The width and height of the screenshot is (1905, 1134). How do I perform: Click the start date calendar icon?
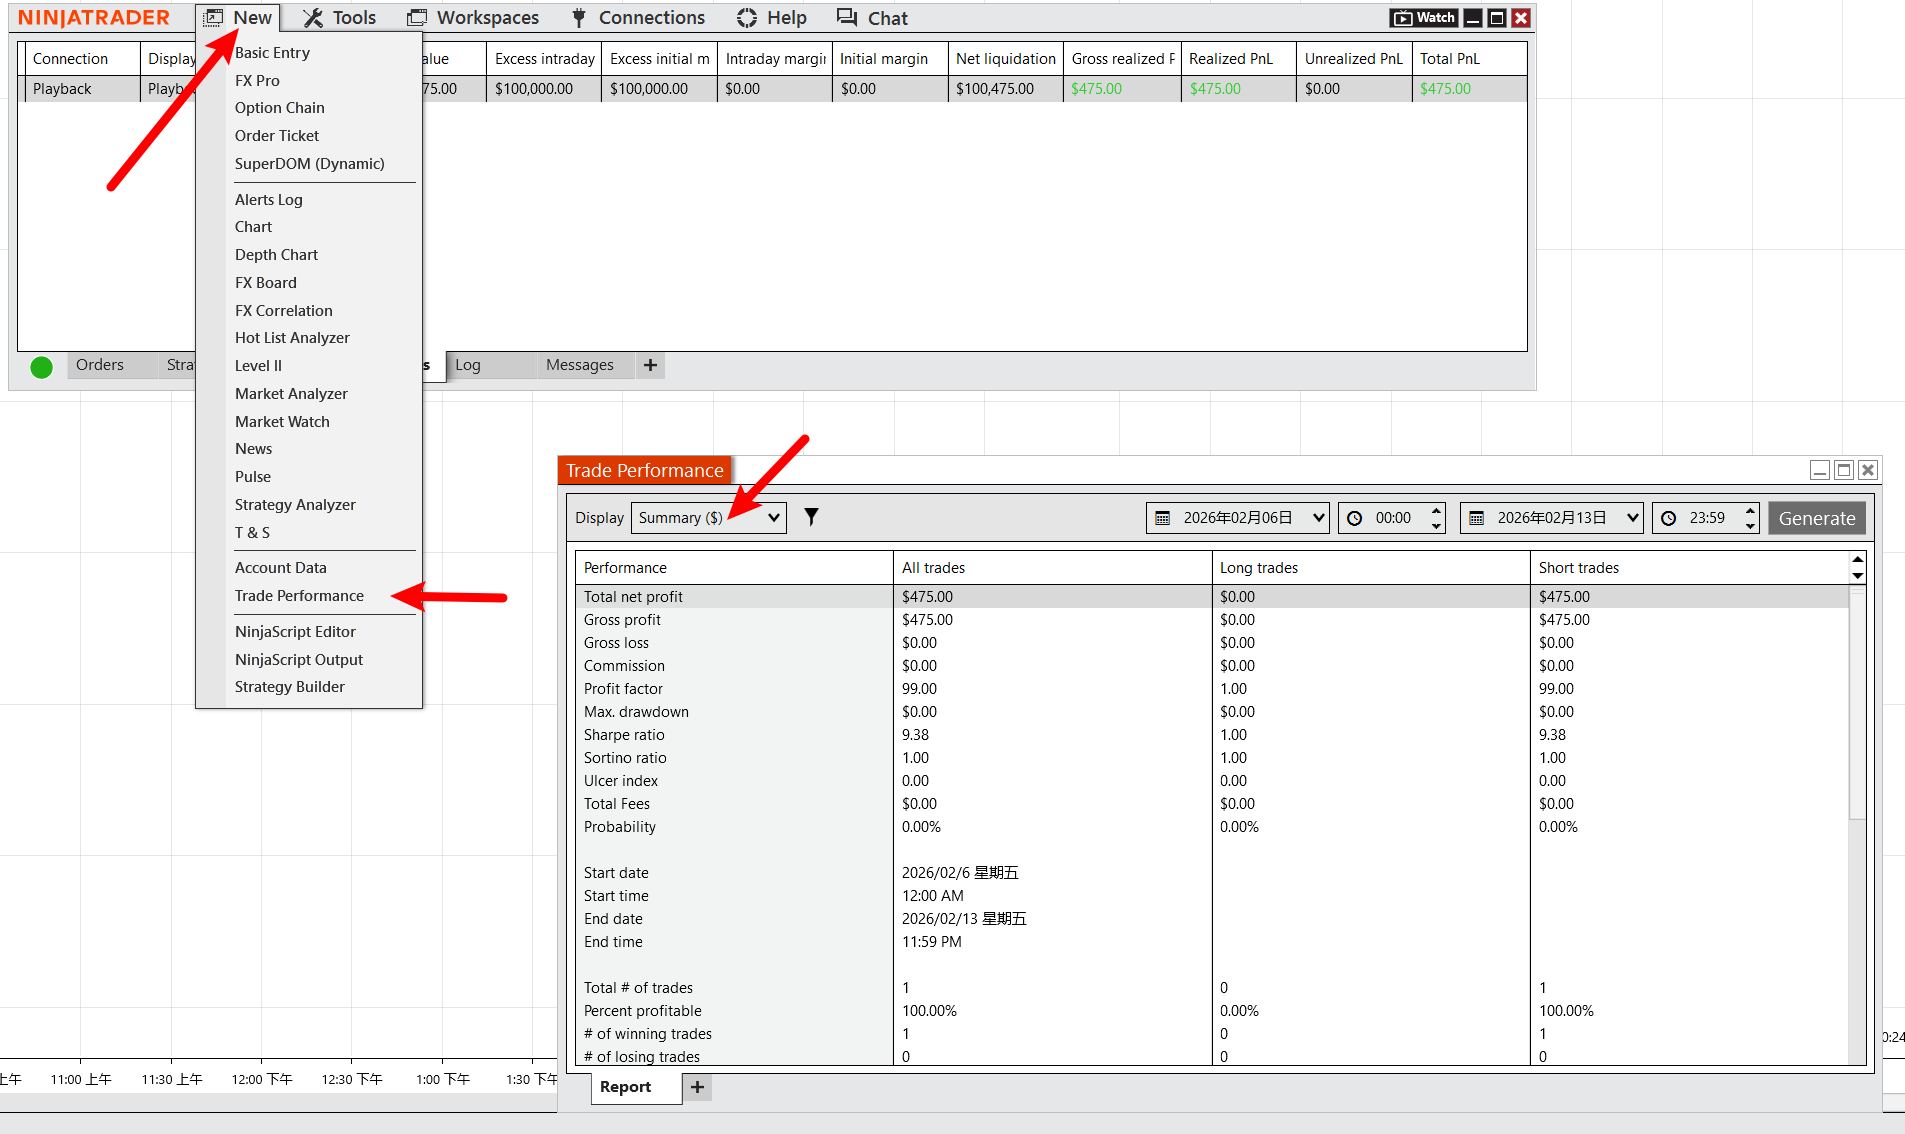1162,518
